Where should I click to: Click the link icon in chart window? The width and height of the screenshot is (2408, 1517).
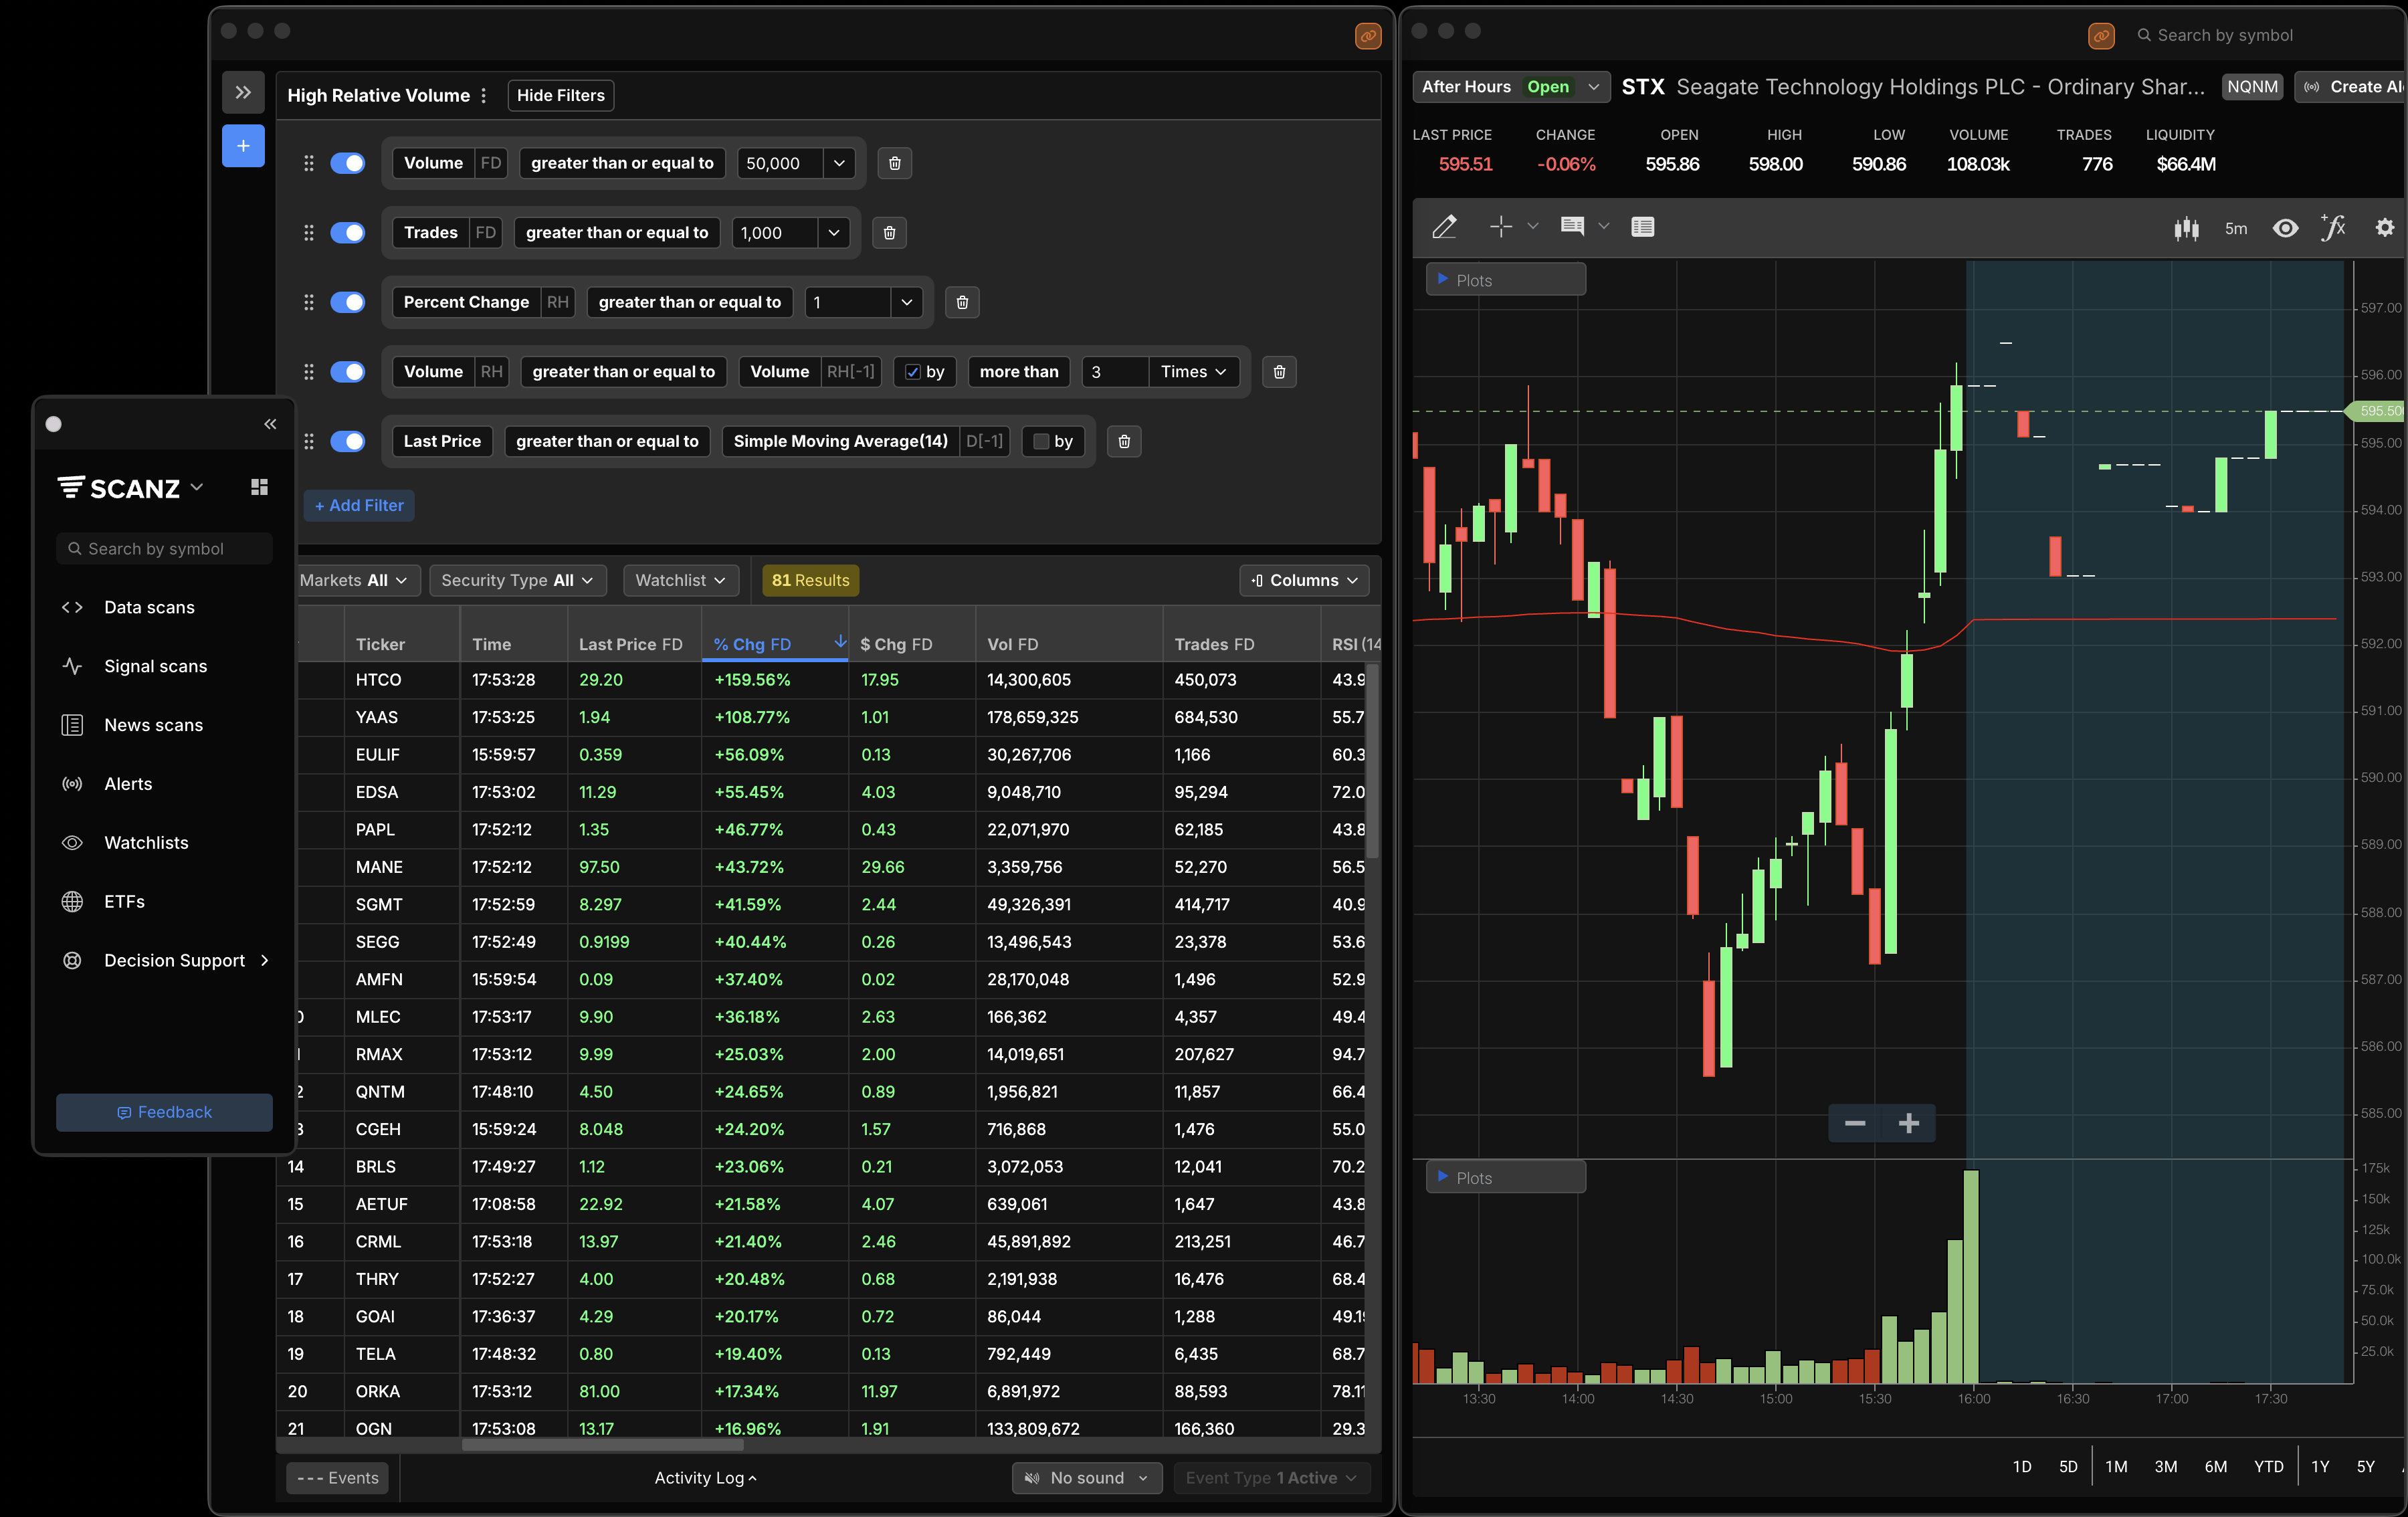click(x=2101, y=36)
